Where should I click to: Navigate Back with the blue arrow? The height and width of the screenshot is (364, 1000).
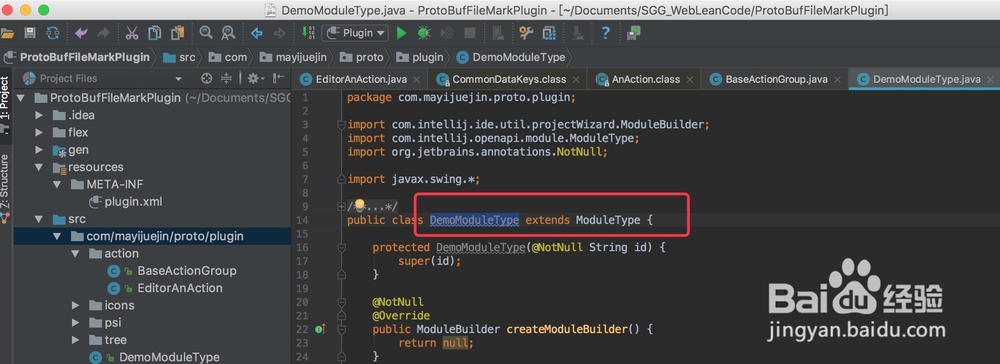click(x=256, y=33)
